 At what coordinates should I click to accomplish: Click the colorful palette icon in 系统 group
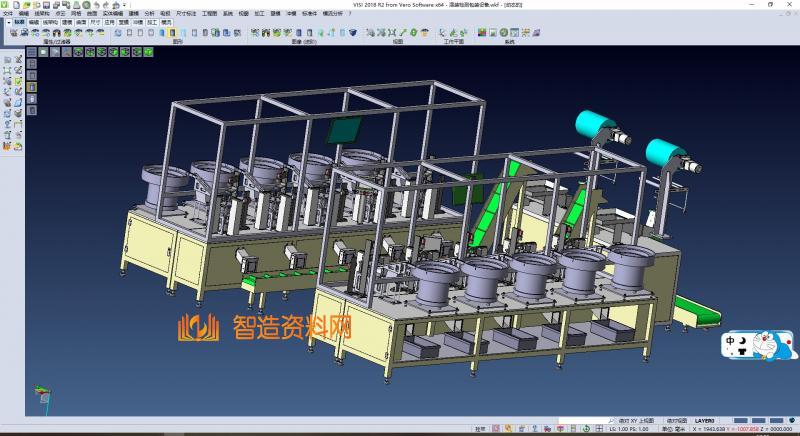click(x=482, y=33)
